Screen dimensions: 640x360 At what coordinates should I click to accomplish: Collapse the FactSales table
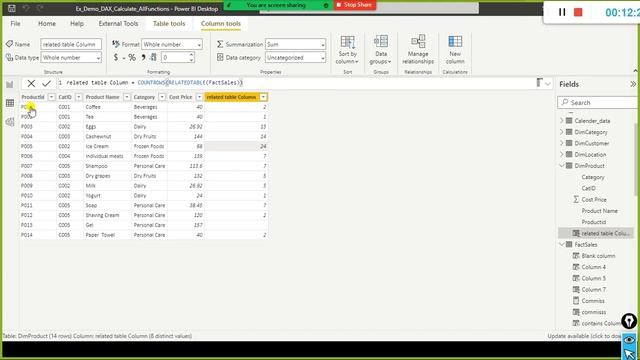562,244
